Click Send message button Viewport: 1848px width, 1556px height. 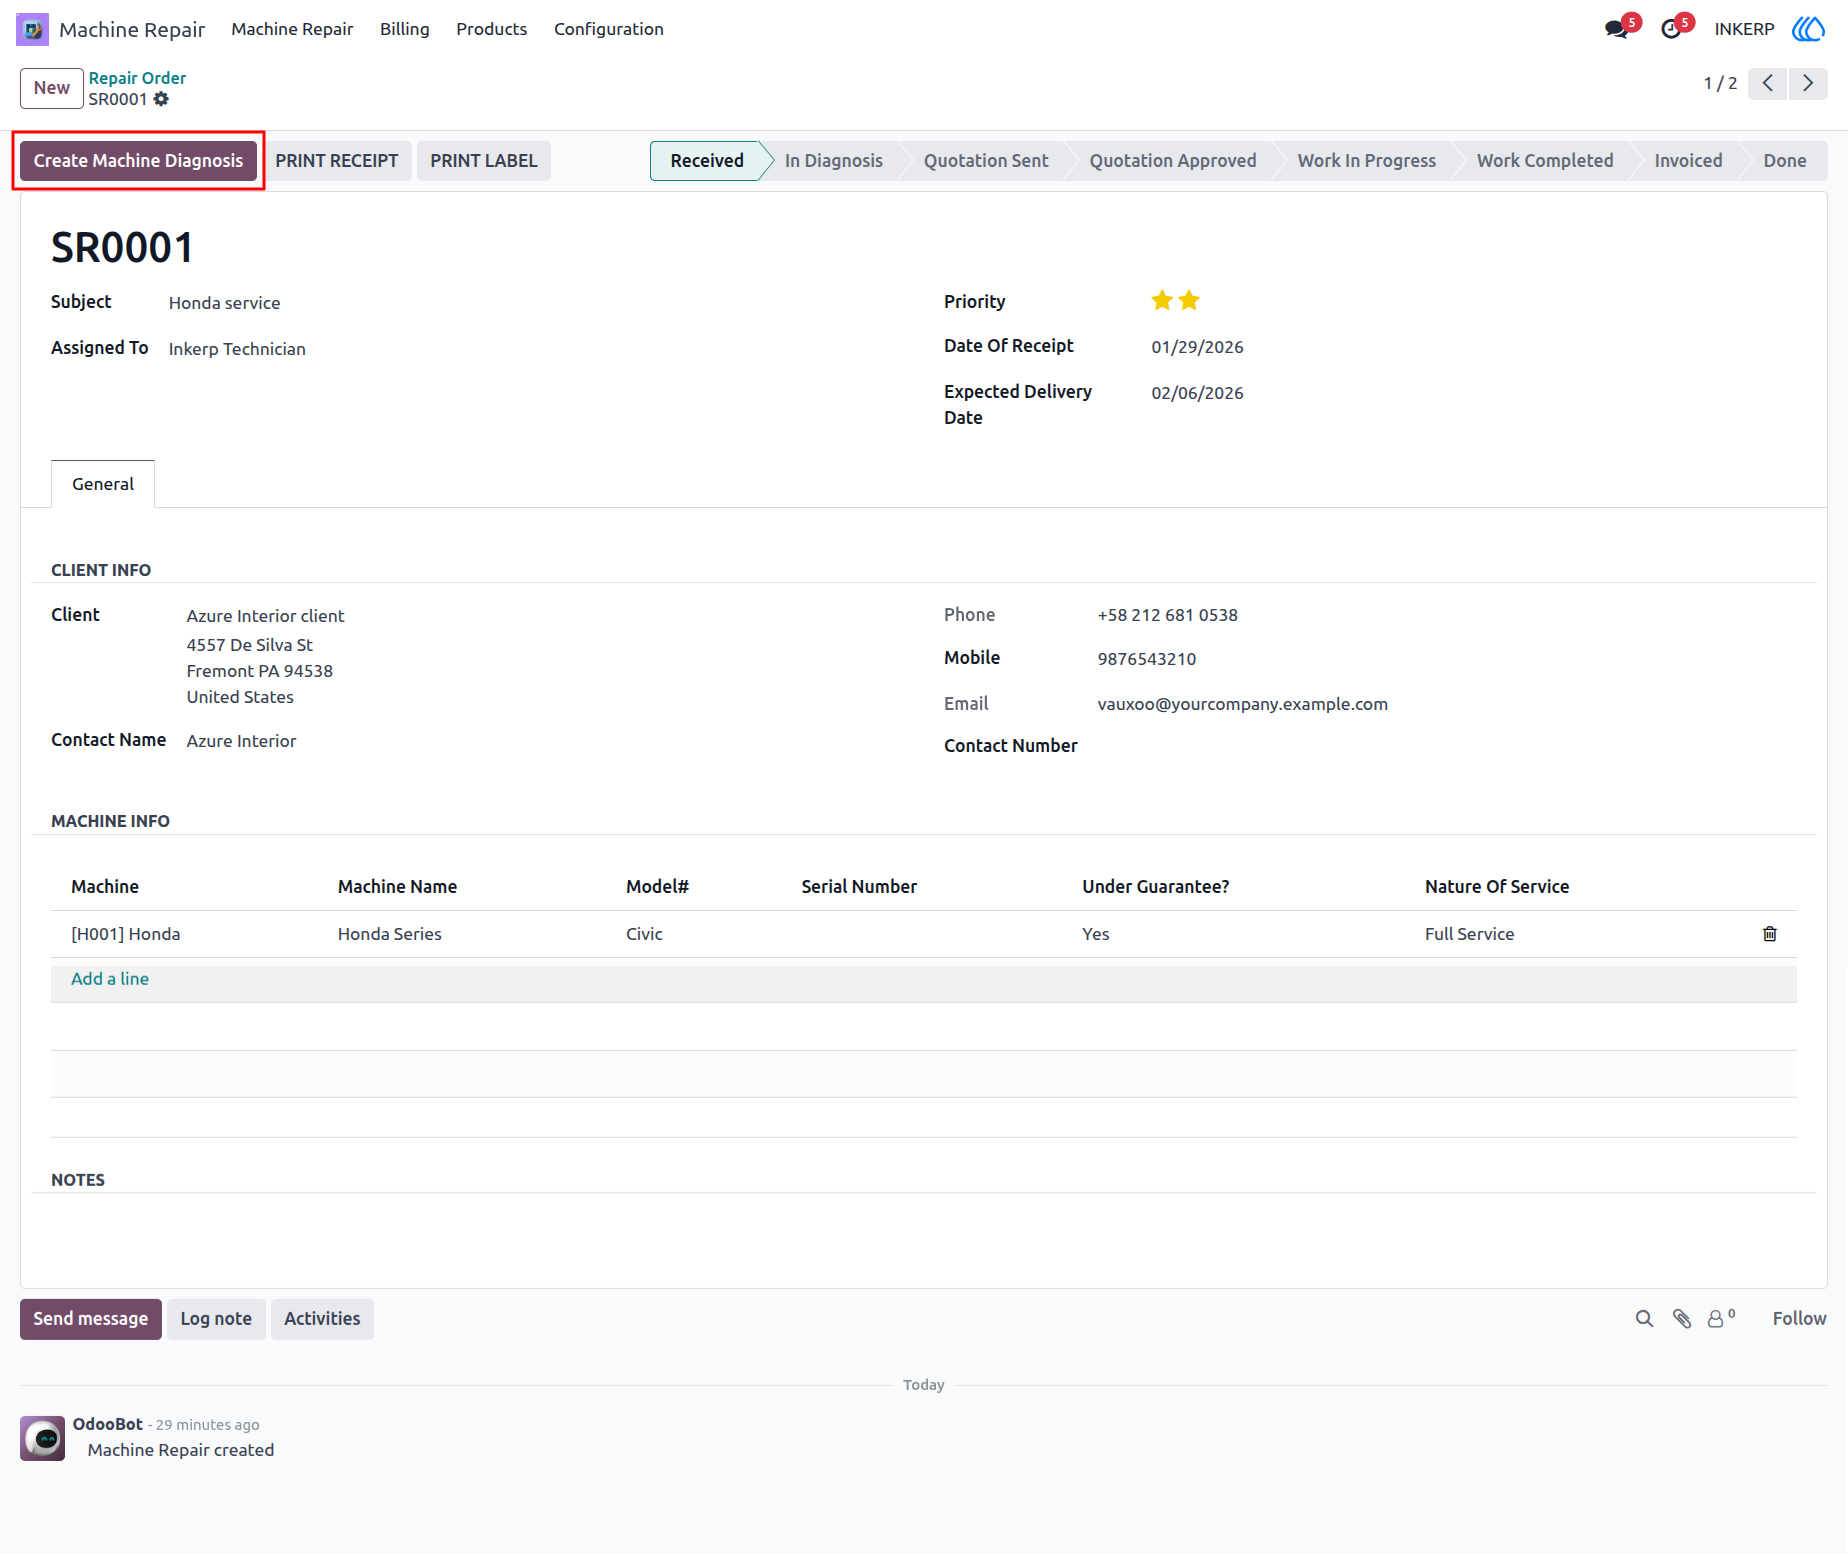[91, 1319]
